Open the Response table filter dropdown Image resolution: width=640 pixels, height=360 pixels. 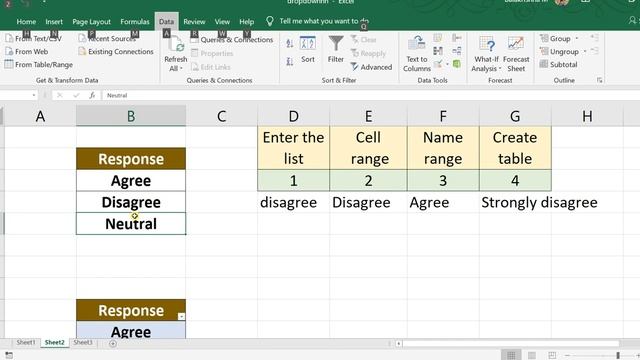coord(181,316)
